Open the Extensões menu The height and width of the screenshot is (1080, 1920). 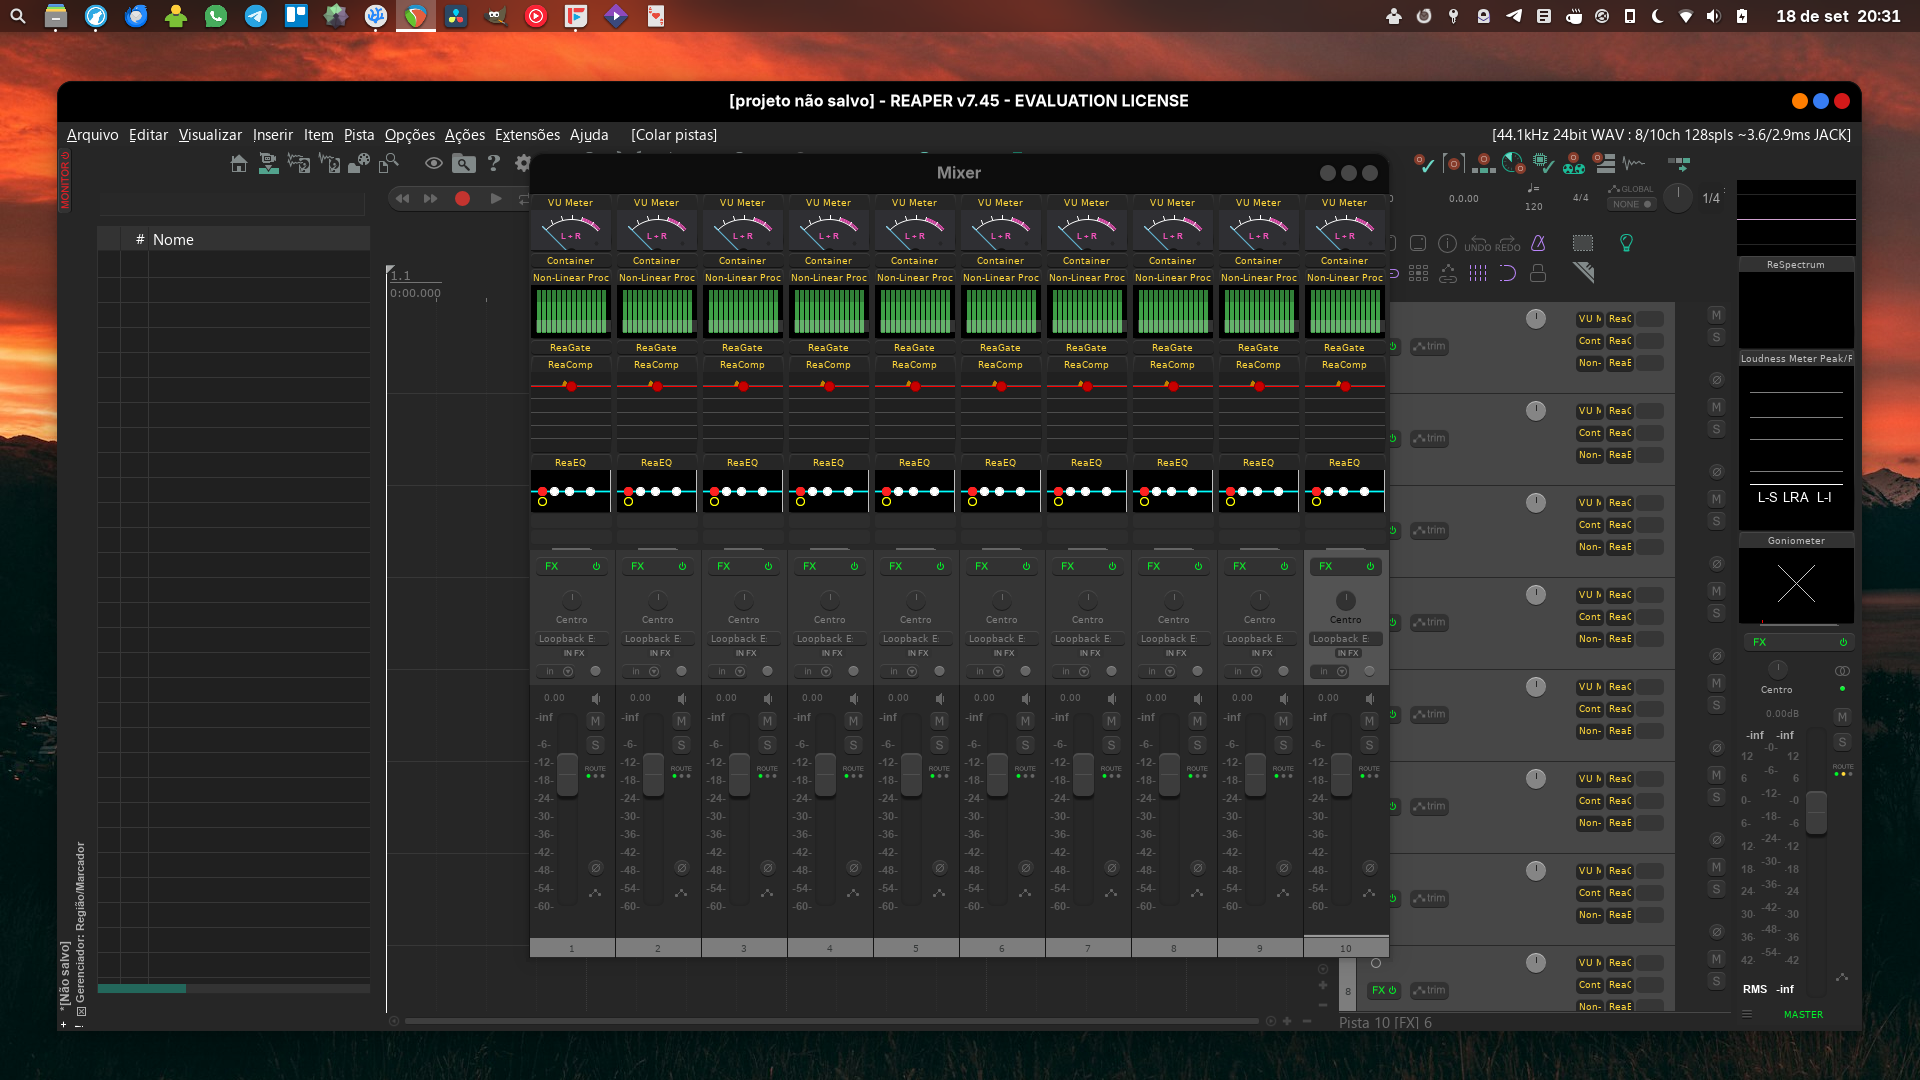click(527, 135)
